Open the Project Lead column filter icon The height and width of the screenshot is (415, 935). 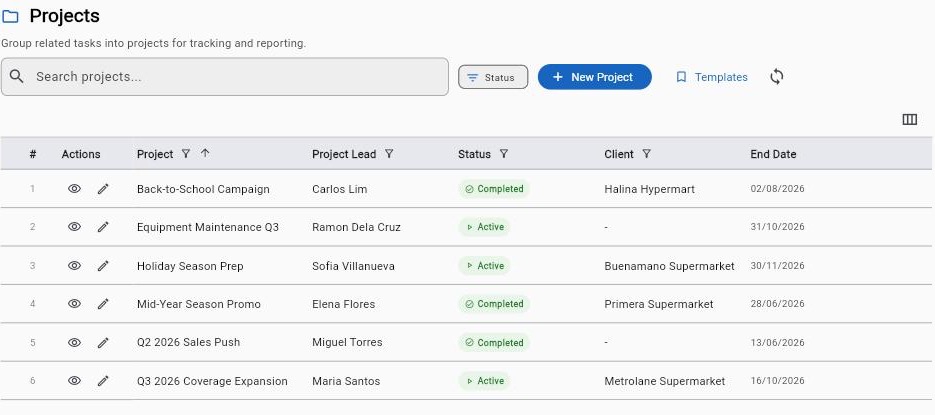389,154
